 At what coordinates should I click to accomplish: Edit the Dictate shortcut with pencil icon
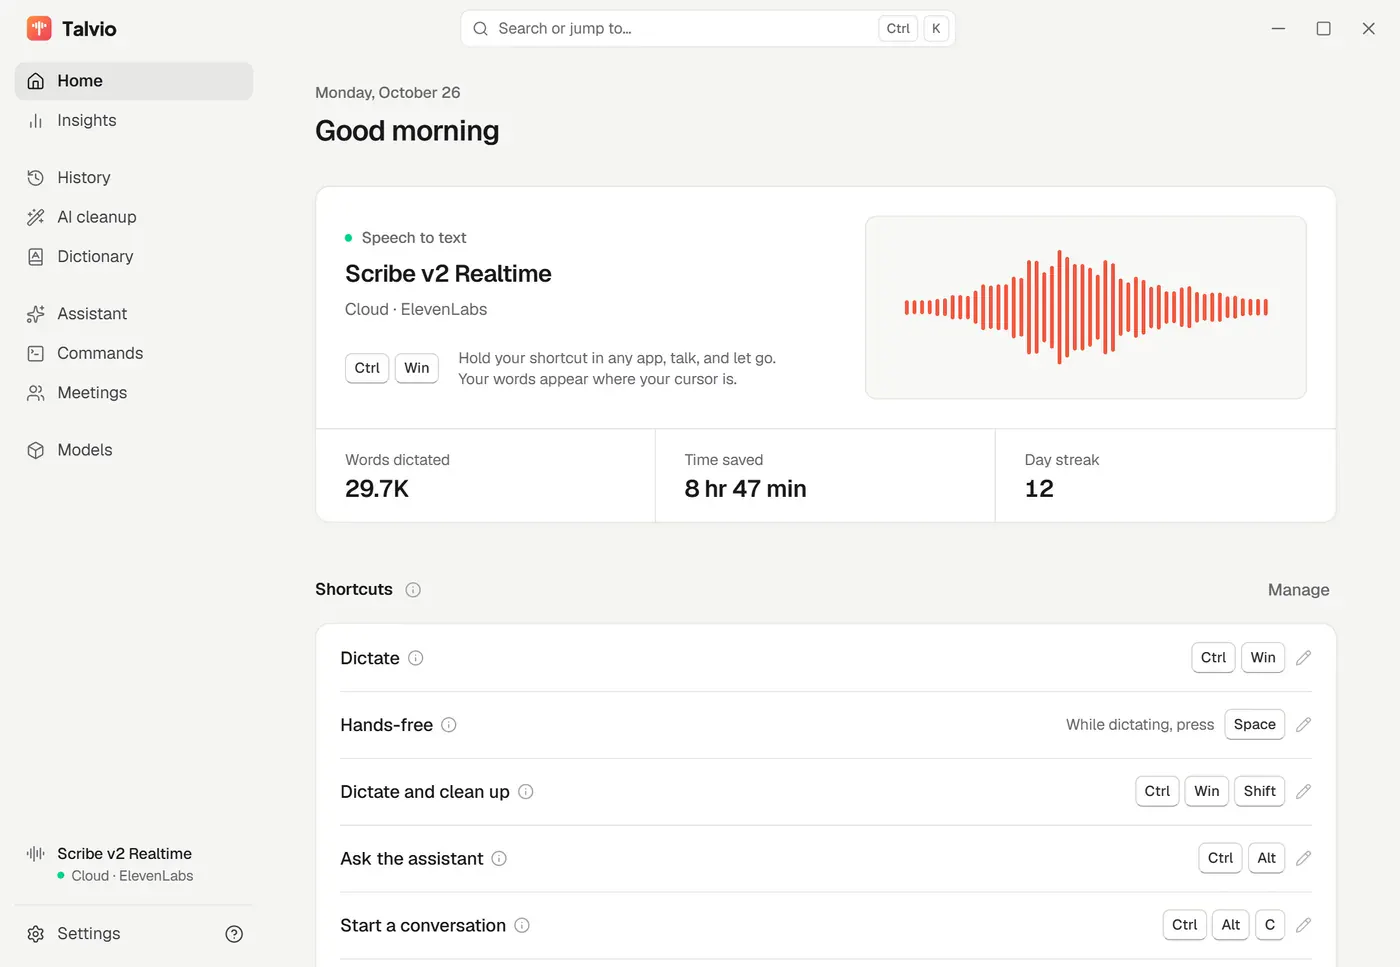(1303, 658)
